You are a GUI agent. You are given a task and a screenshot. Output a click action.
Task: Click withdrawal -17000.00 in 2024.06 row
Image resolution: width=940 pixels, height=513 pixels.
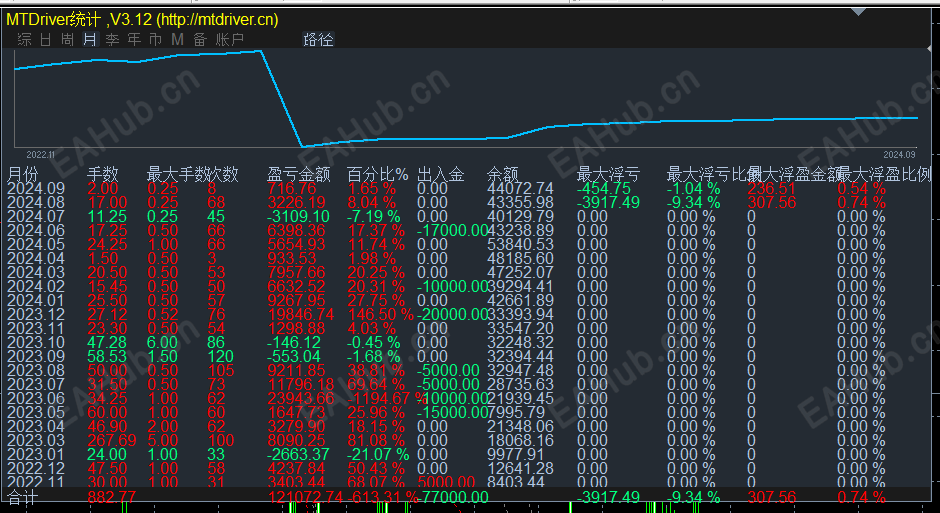(453, 231)
